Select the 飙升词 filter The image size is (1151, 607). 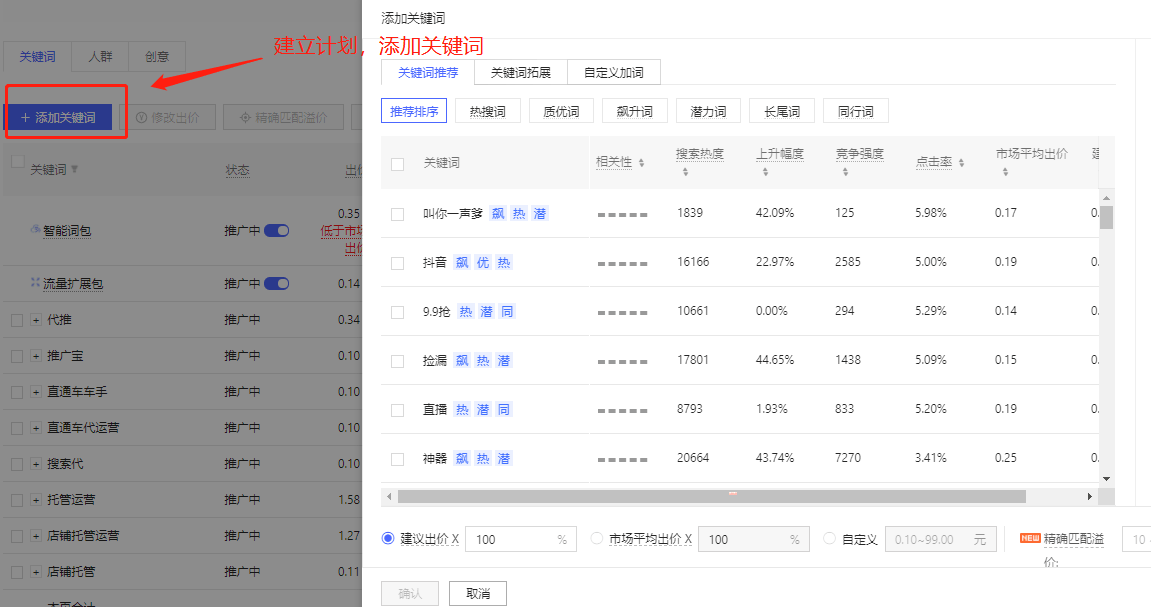tap(634, 112)
